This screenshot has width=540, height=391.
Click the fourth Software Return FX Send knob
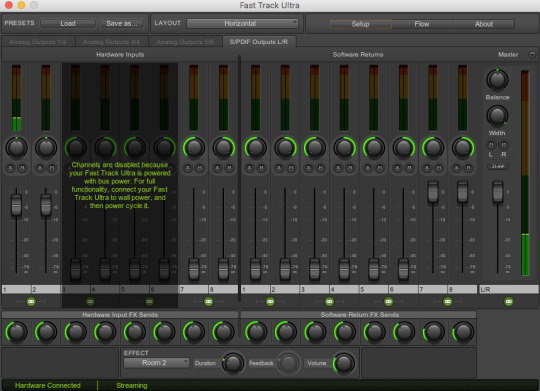345,332
